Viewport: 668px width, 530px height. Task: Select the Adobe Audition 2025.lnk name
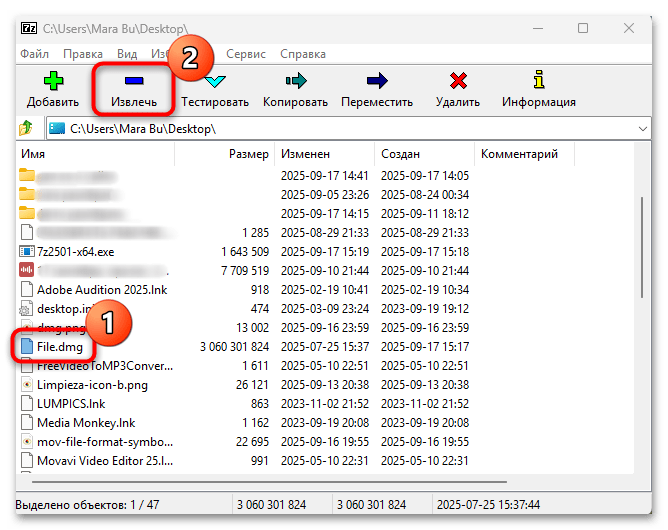coord(102,290)
